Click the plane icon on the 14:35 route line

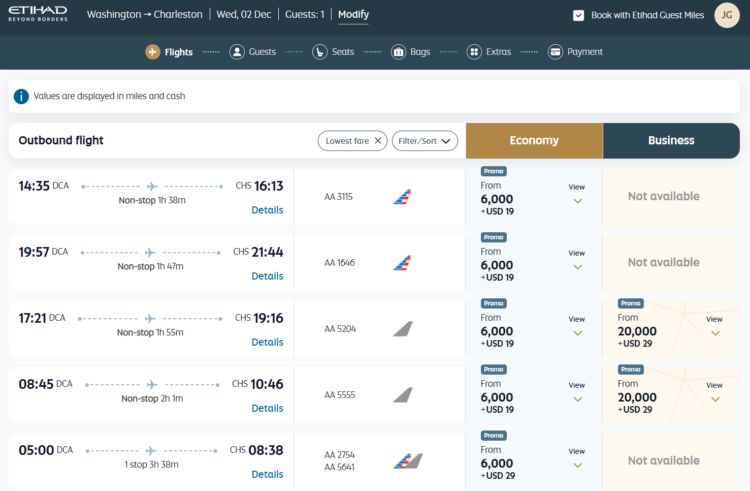[152, 186]
